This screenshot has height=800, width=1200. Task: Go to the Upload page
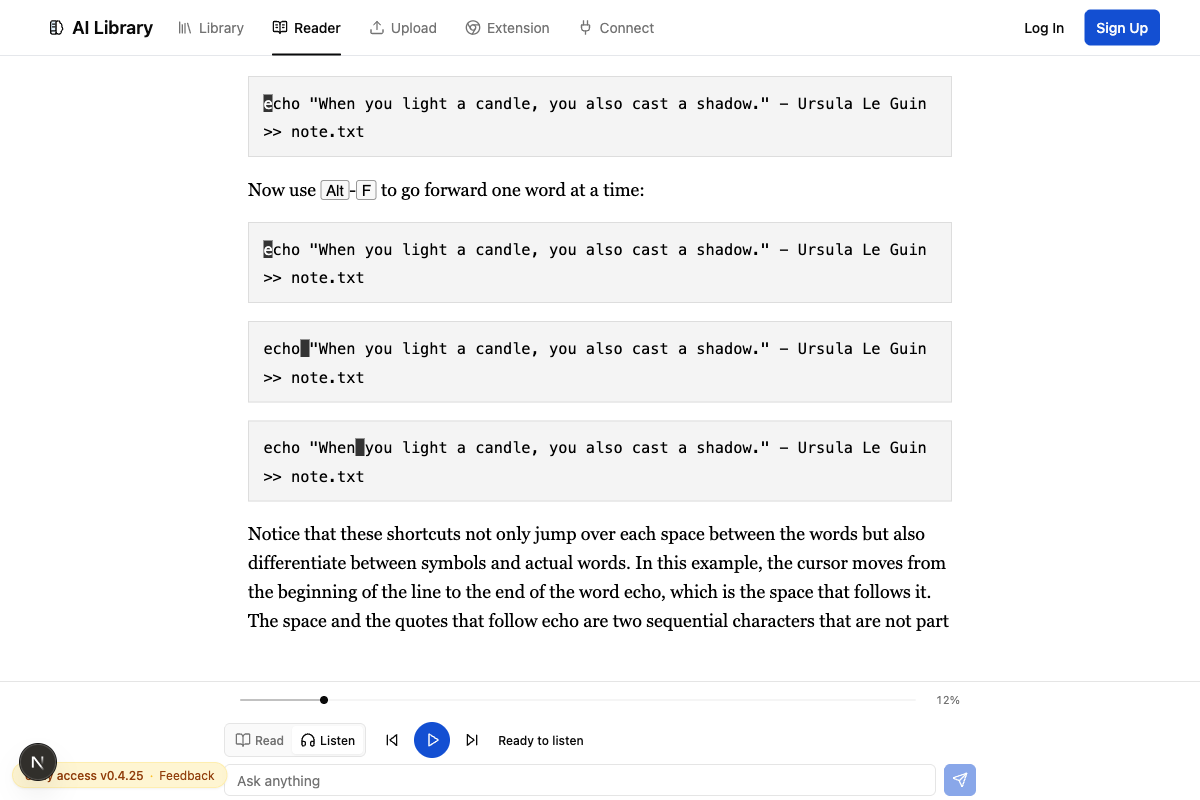(x=403, y=28)
